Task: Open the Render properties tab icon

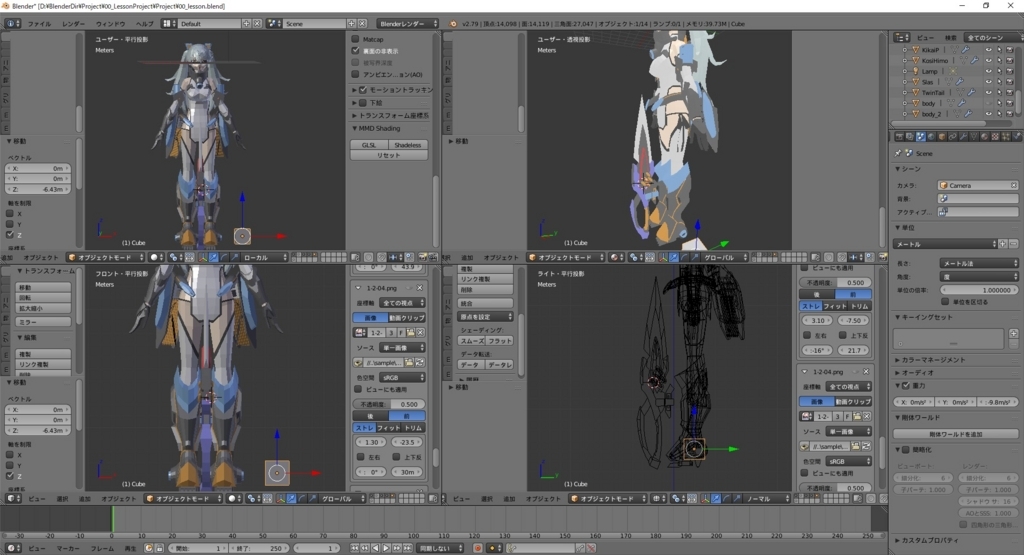Action: coord(899,136)
